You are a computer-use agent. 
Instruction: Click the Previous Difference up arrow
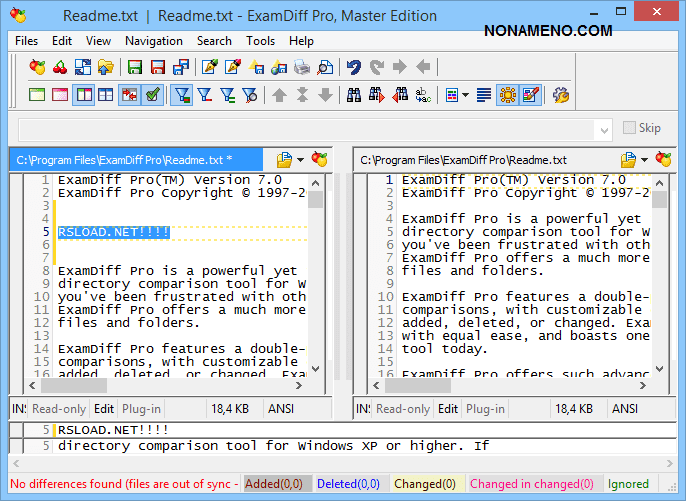coord(279,95)
